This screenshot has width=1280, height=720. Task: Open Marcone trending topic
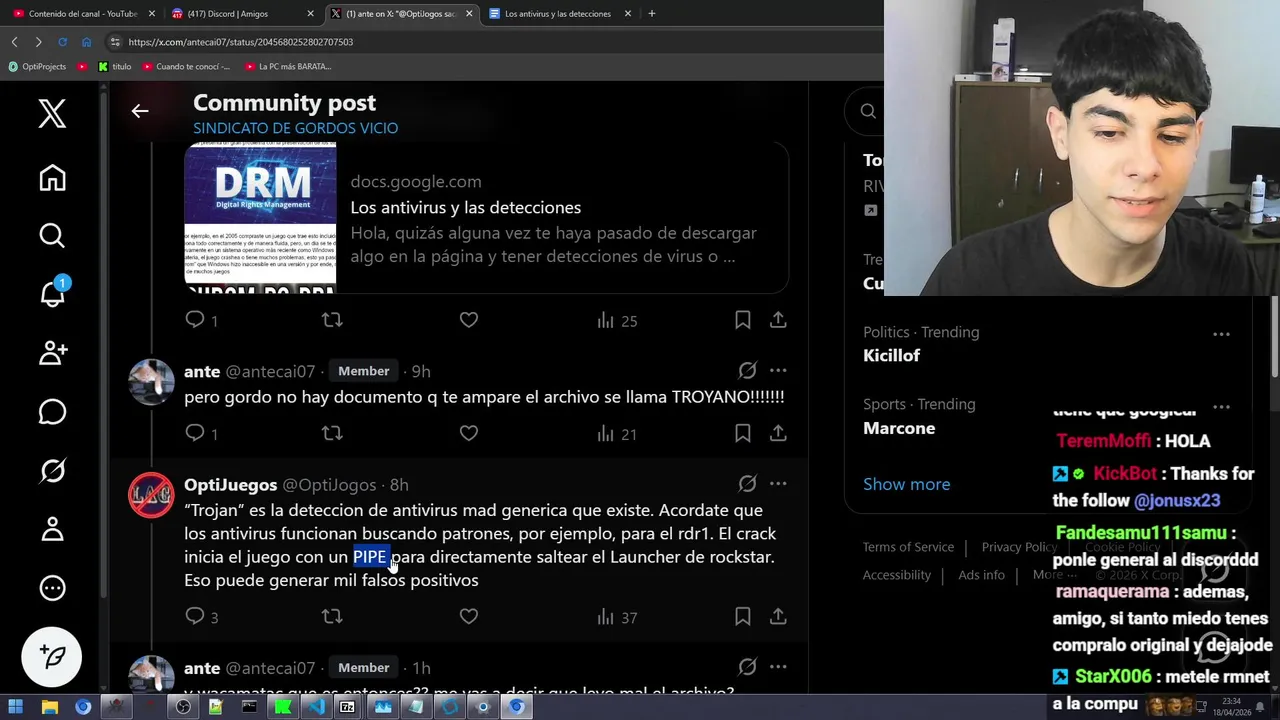pos(899,428)
